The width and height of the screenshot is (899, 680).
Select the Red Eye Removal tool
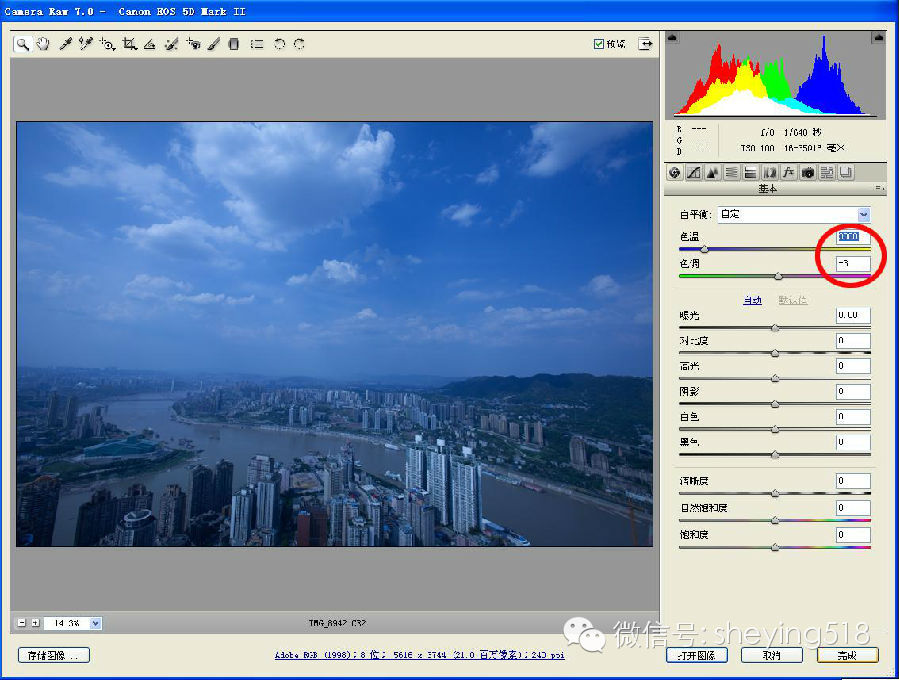click(x=194, y=44)
